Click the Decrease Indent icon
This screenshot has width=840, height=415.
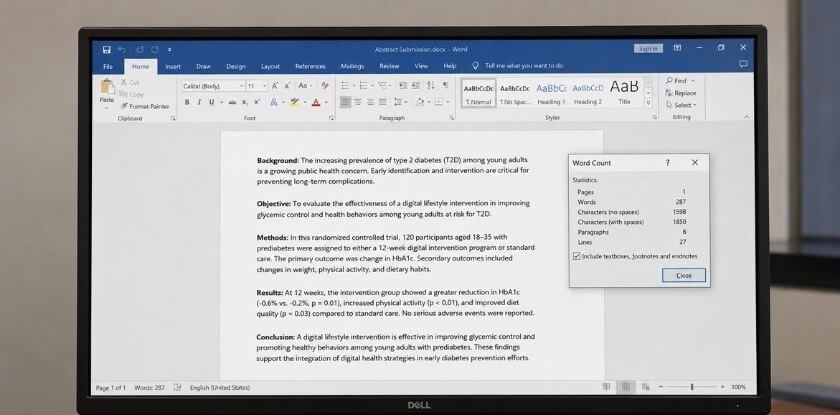click(x=403, y=86)
